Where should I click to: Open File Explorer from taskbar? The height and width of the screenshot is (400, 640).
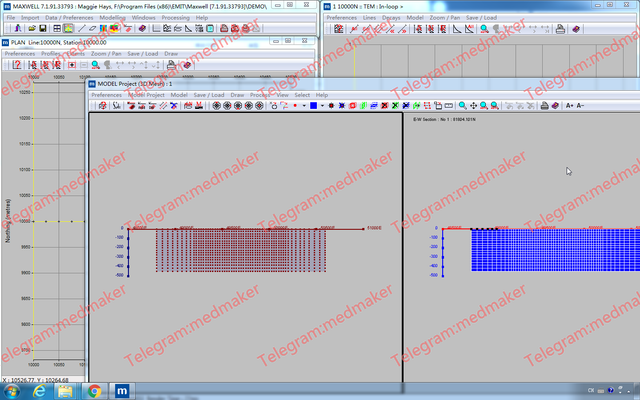[66, 391]
